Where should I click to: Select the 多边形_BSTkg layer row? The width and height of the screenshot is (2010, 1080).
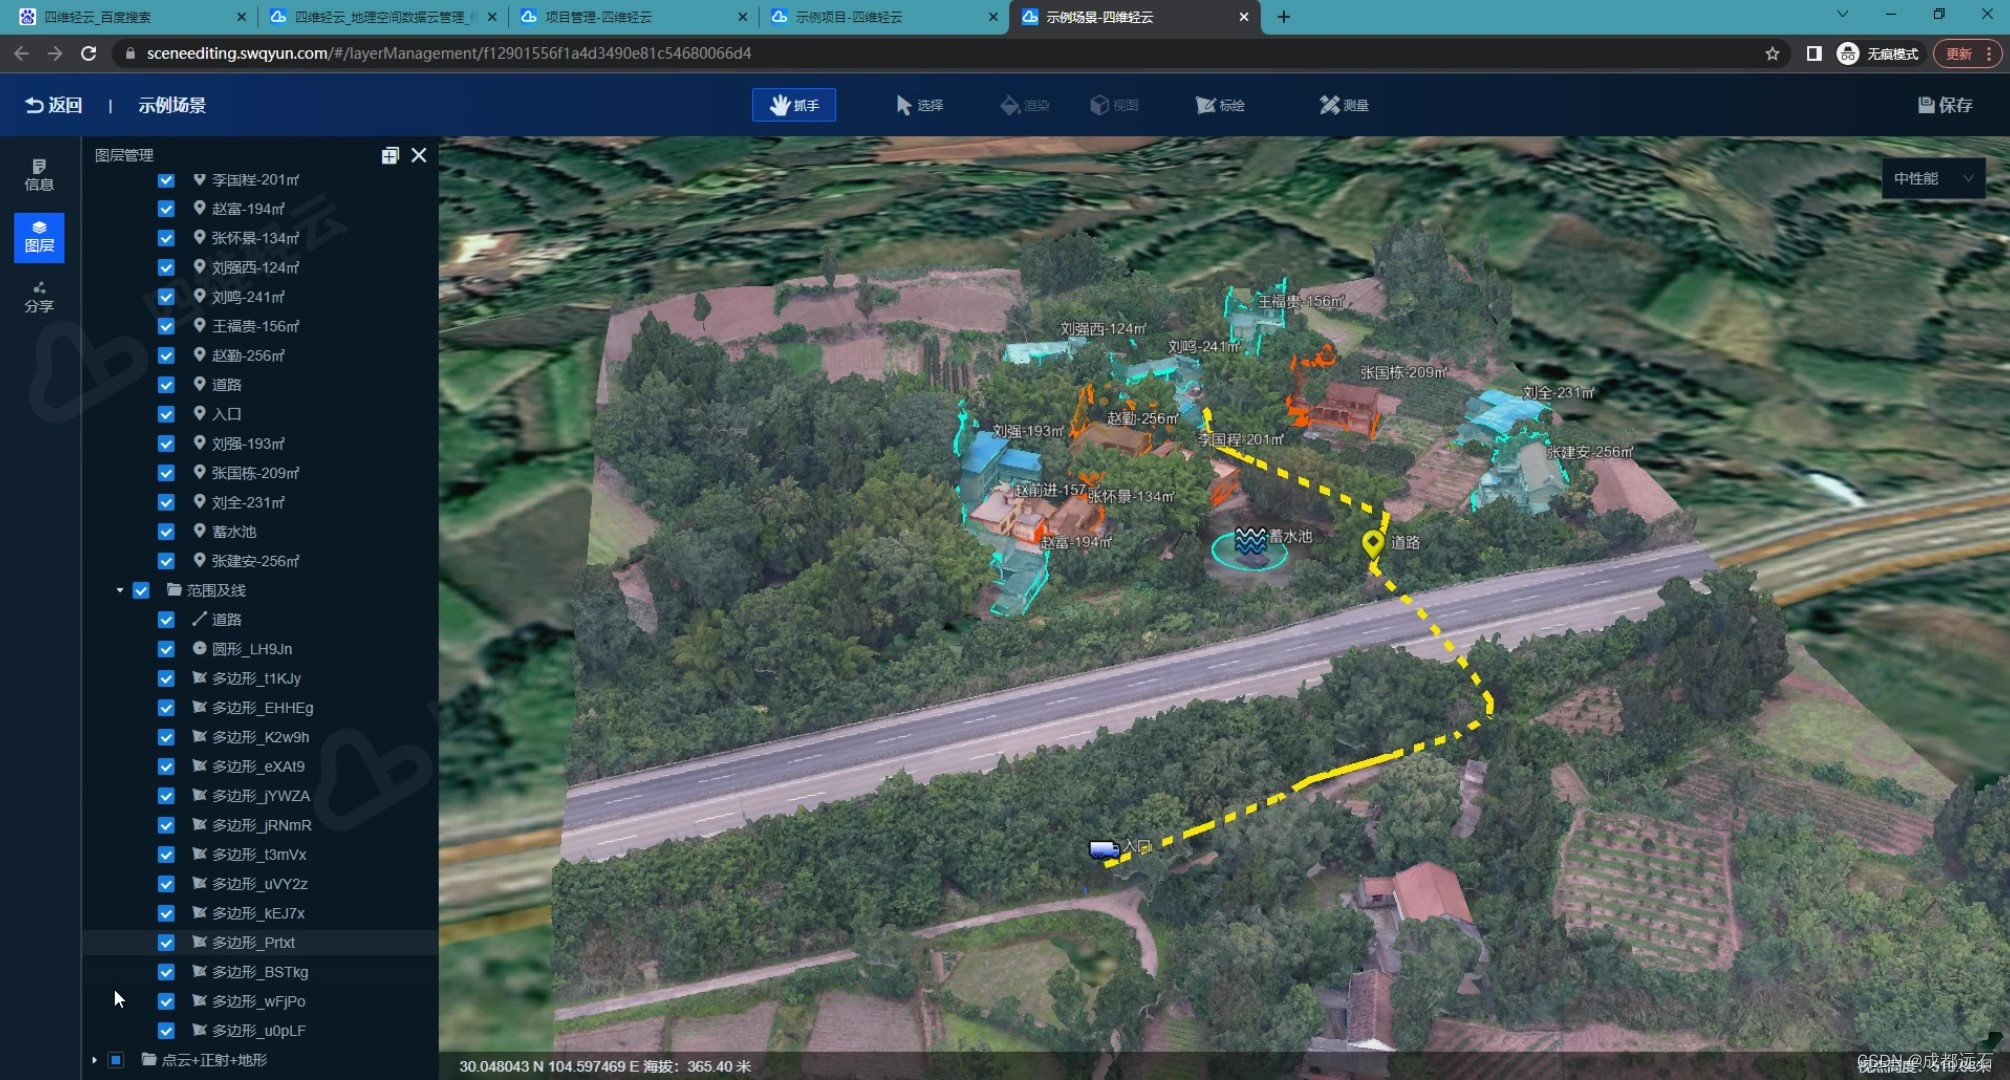click(260, 972)
